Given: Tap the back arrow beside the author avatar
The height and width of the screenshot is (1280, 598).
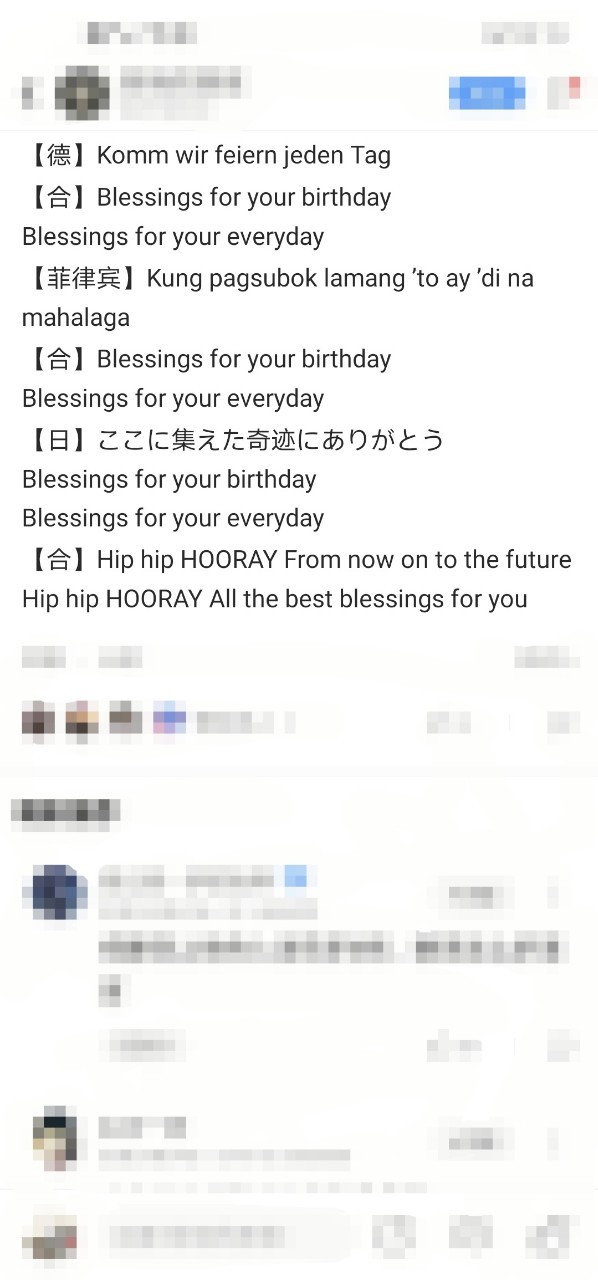Looking at the screenshot, I should [x=30, y=93].
